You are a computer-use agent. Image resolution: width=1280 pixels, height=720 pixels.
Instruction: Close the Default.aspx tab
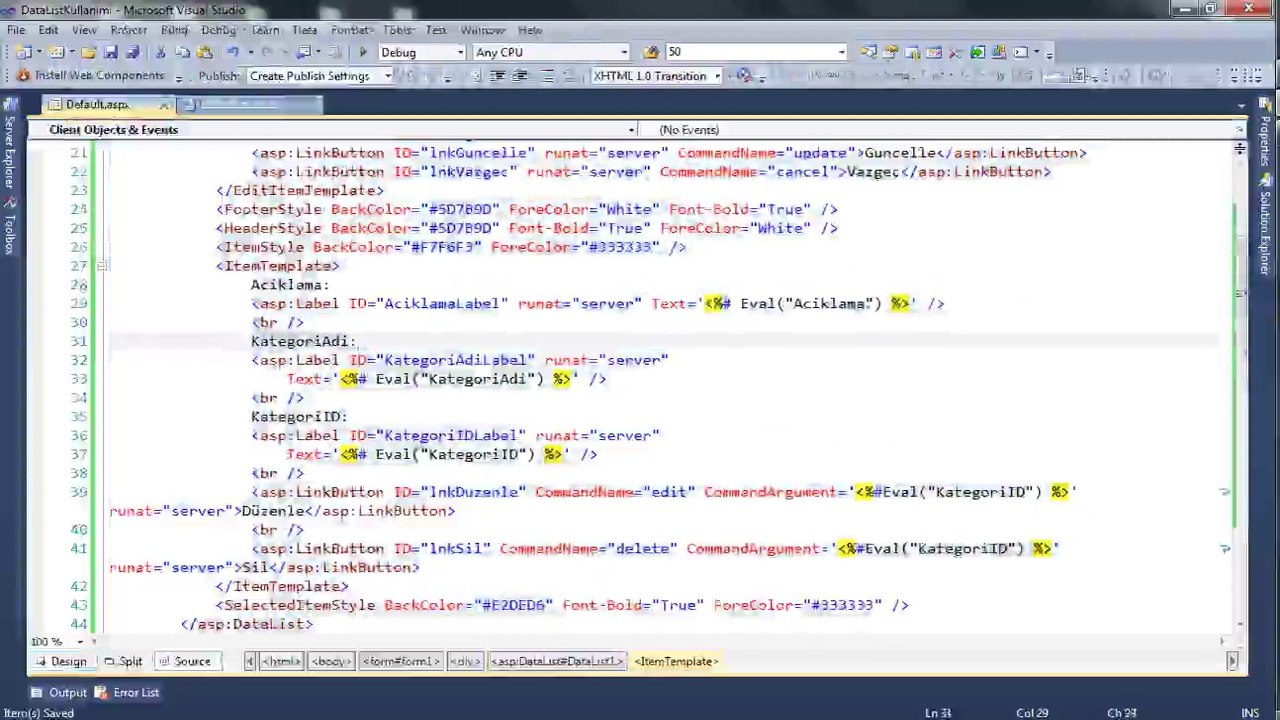click(x=163, y=105)
